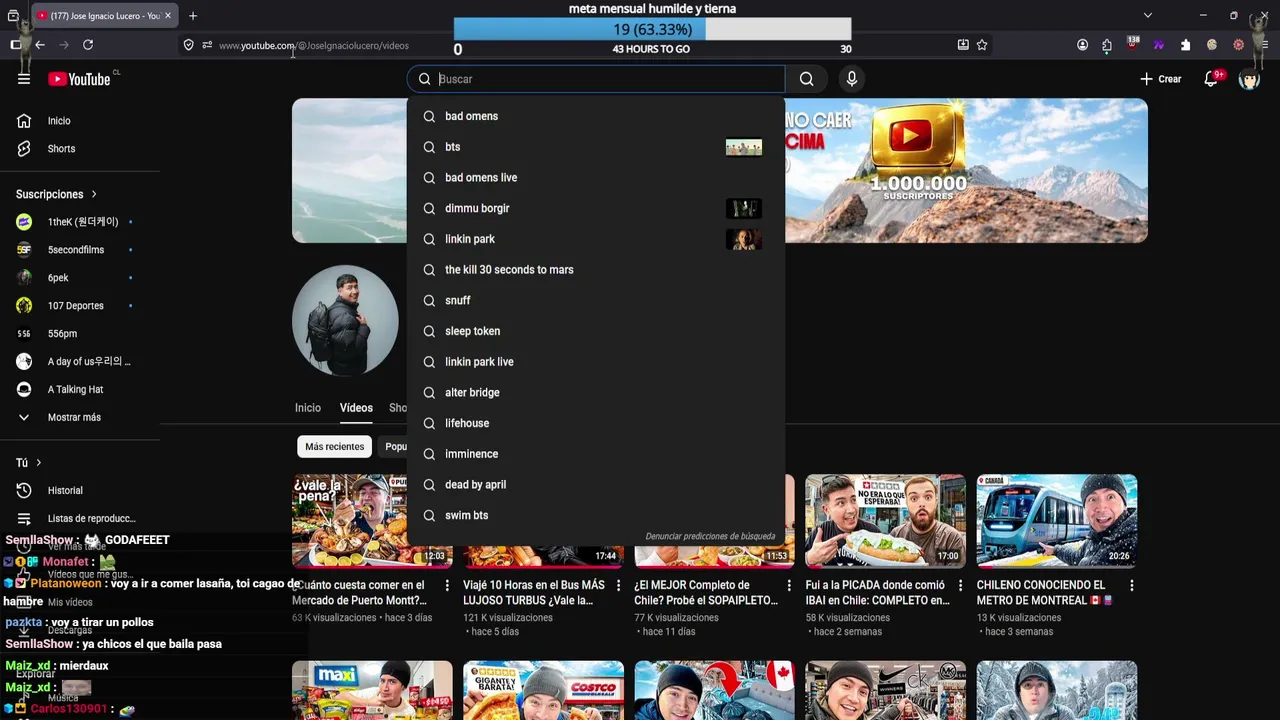The height and width of the screenshot is (720, 1280).
Task: Choose 'linkin park' suggestion
Action: [596, 239]
